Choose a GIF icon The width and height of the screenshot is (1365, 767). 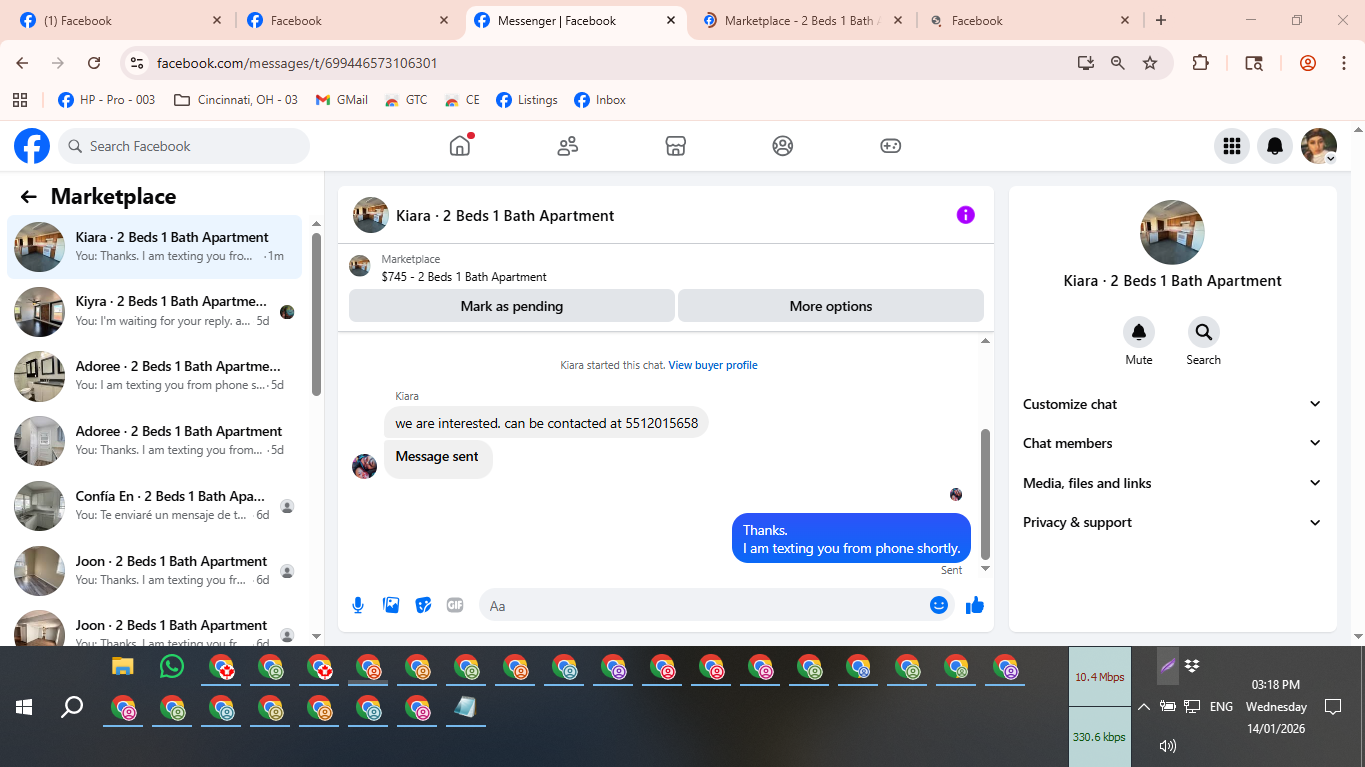(455, 605)
